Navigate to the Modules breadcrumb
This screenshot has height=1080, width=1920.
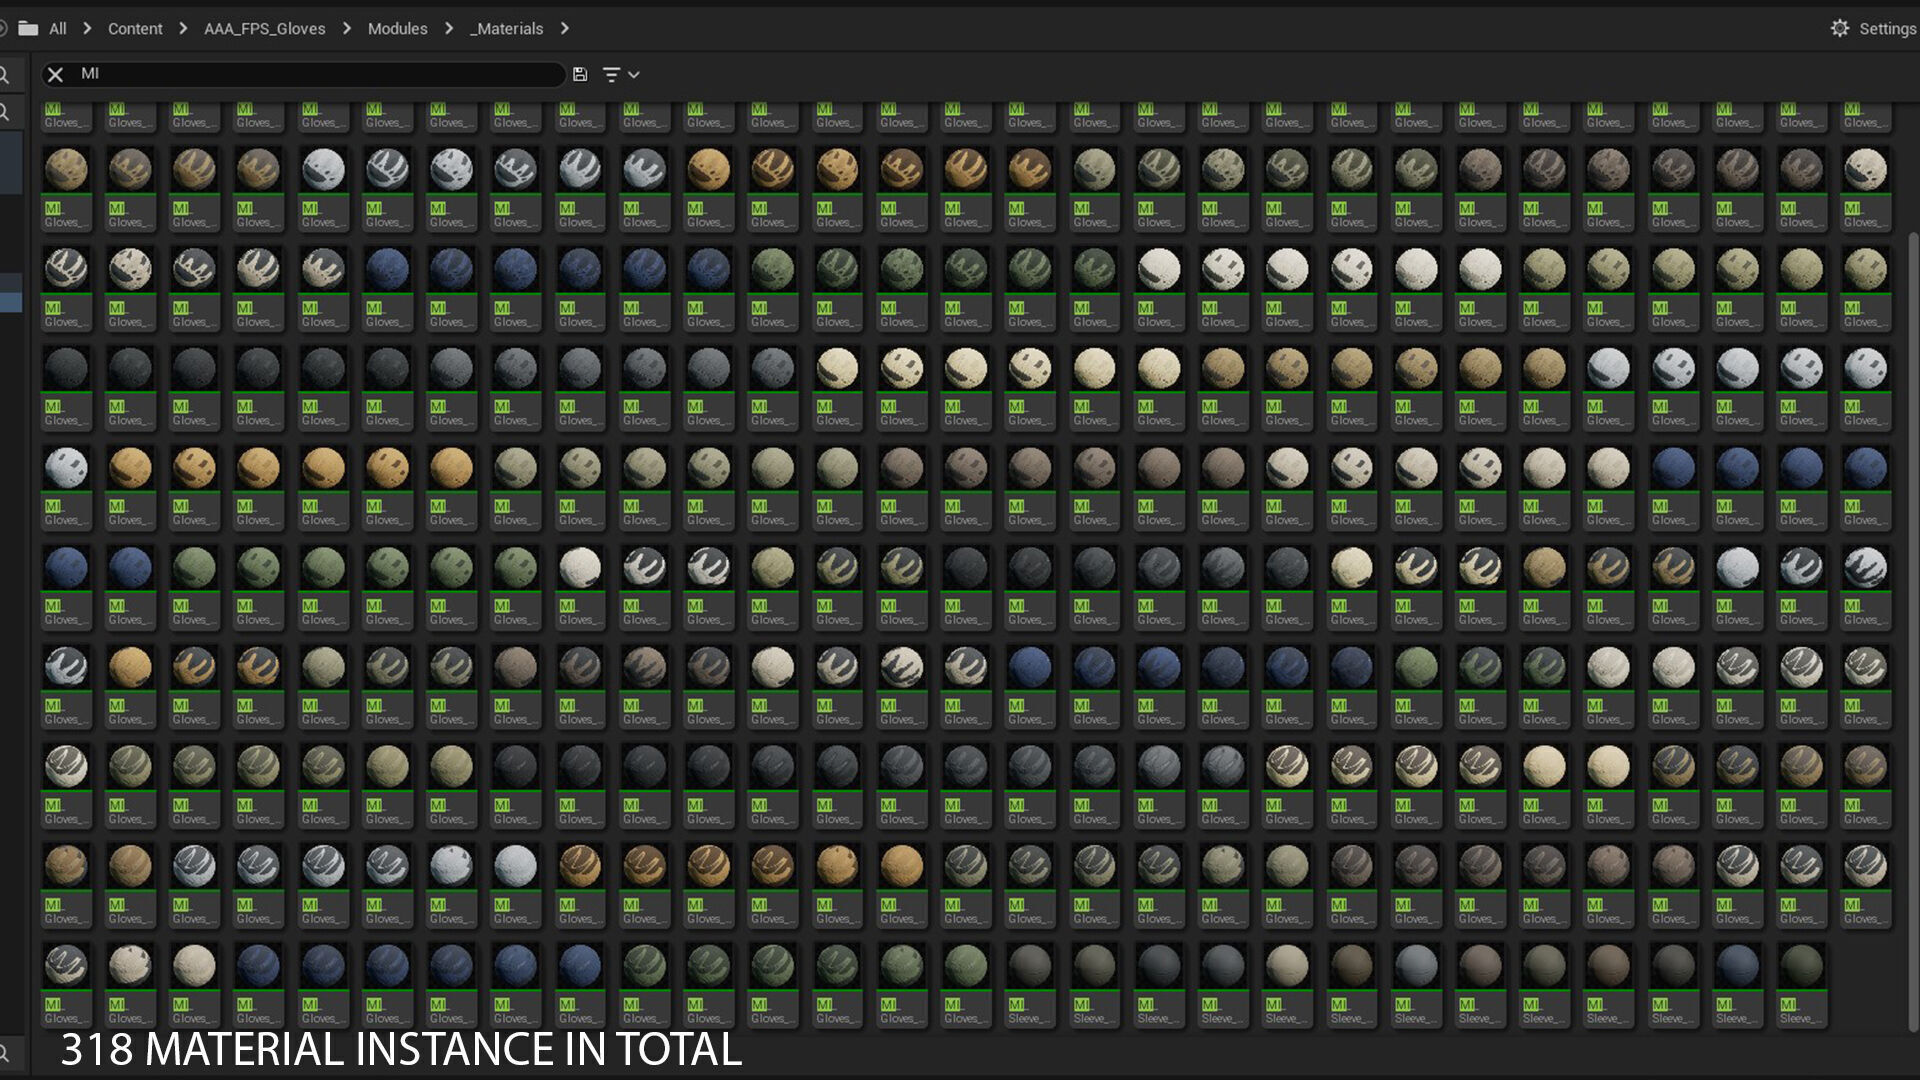click(x=397, y=29)
